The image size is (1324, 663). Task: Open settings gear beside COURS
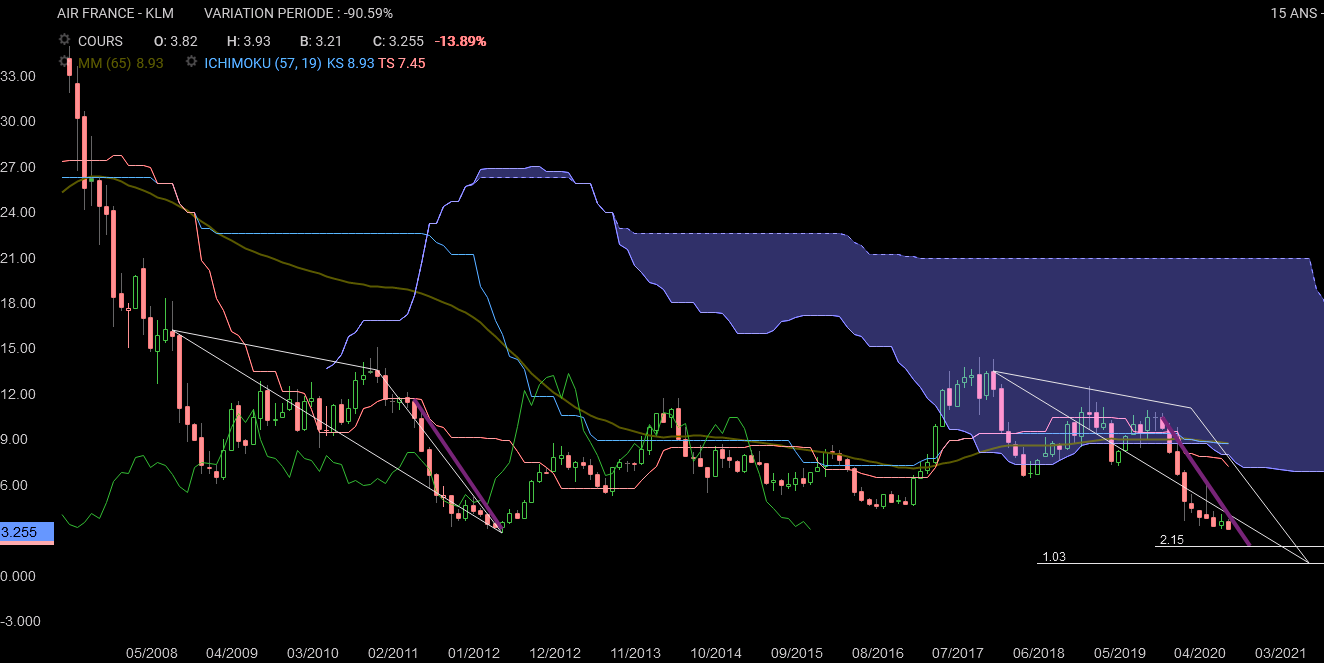coord(64,41)
